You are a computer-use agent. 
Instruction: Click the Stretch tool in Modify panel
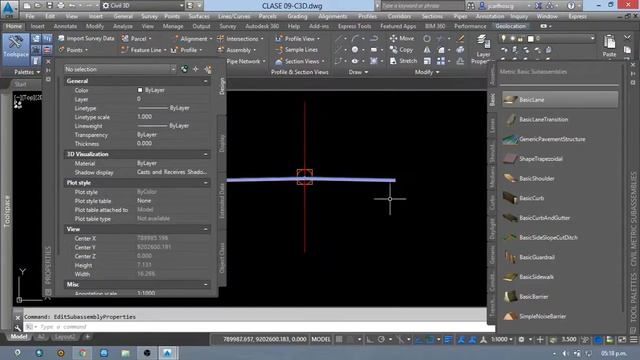point(403,61)
